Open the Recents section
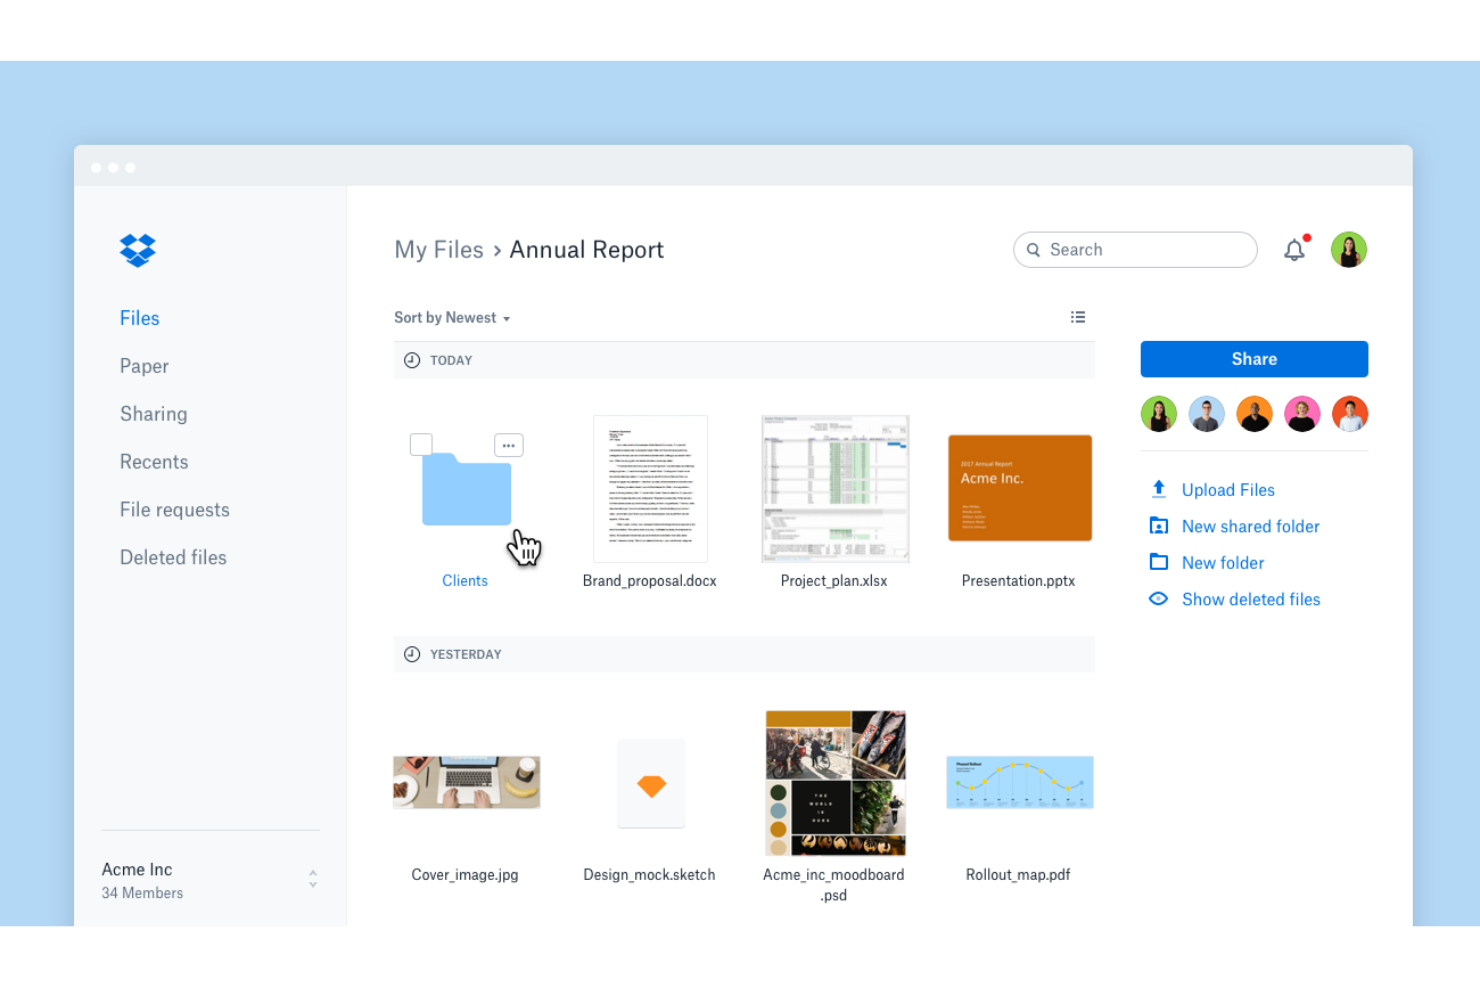 point(154,461)
